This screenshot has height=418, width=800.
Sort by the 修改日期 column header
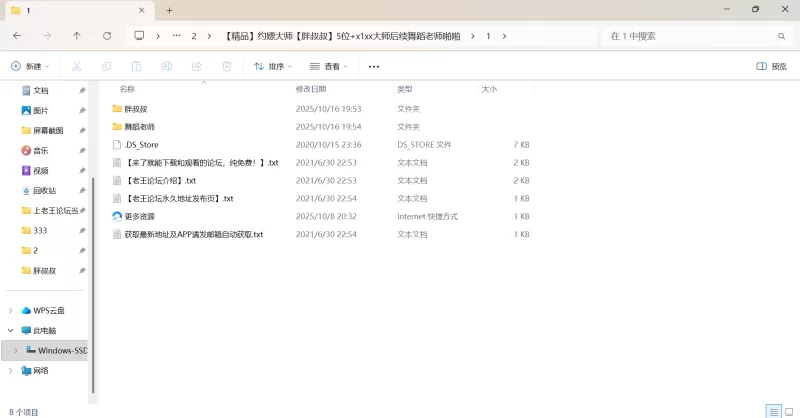click(310, 89)
